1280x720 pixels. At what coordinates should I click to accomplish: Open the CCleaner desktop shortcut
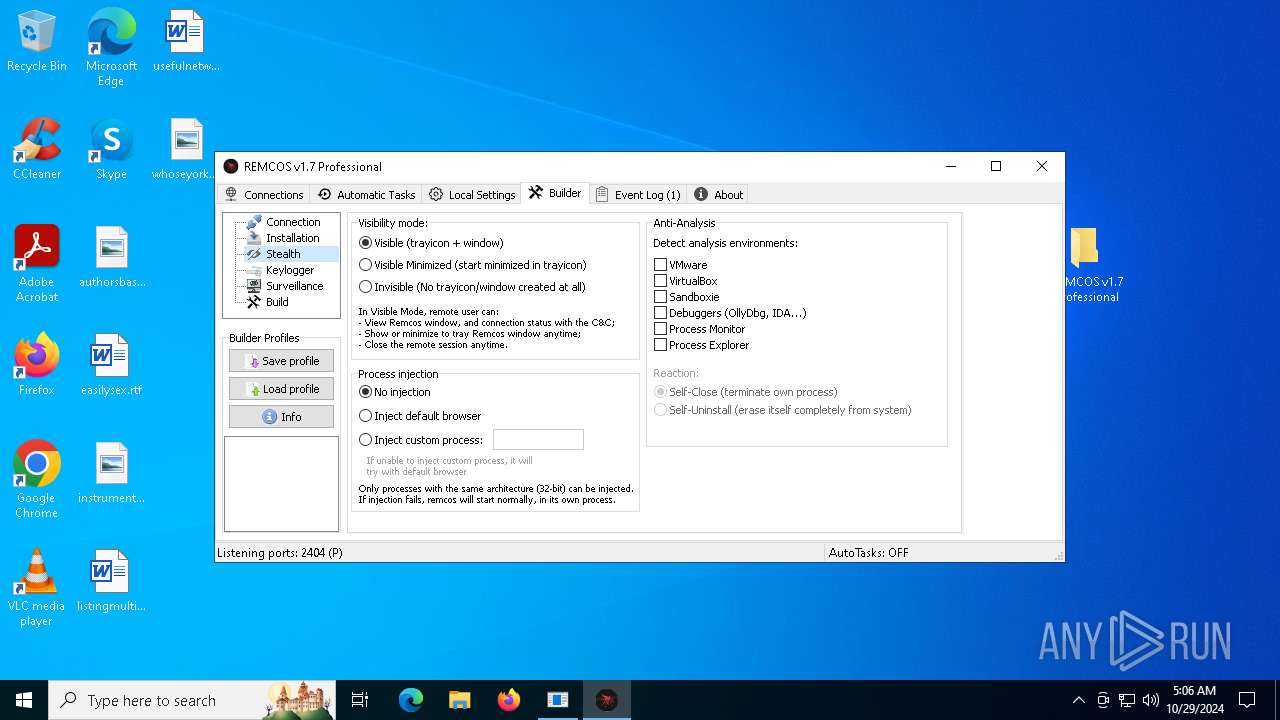pos(37,150)
